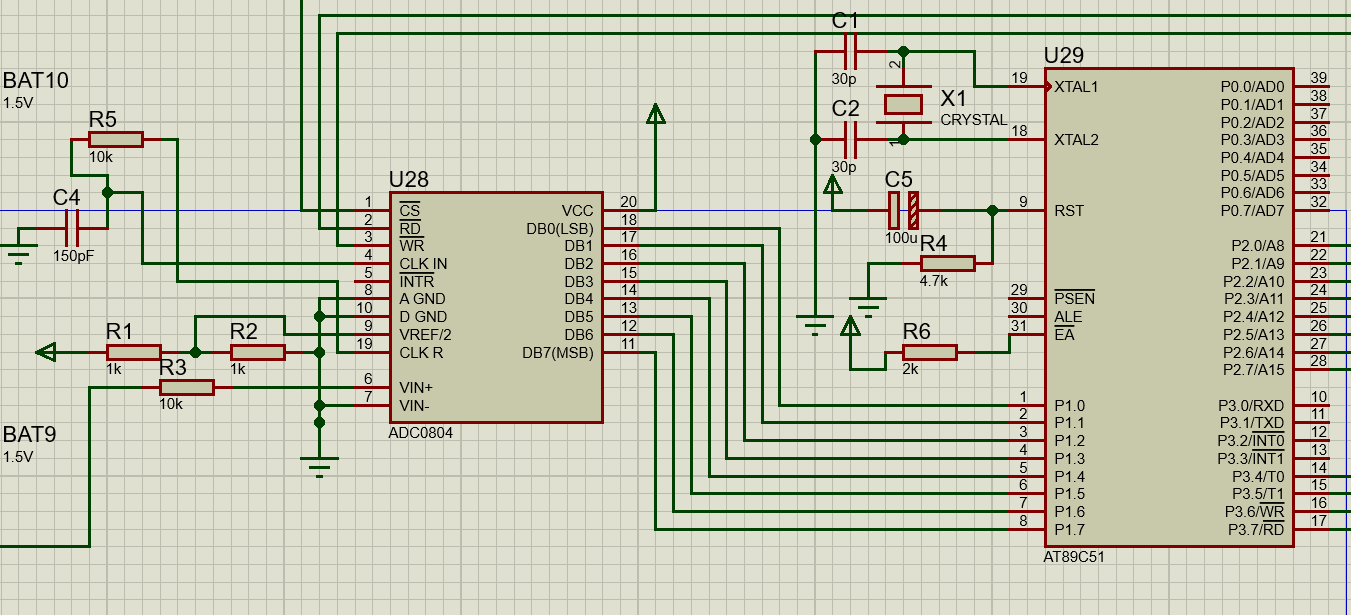Click the BAT10 label
1351x615 pixels.
(x=36, y=80)
